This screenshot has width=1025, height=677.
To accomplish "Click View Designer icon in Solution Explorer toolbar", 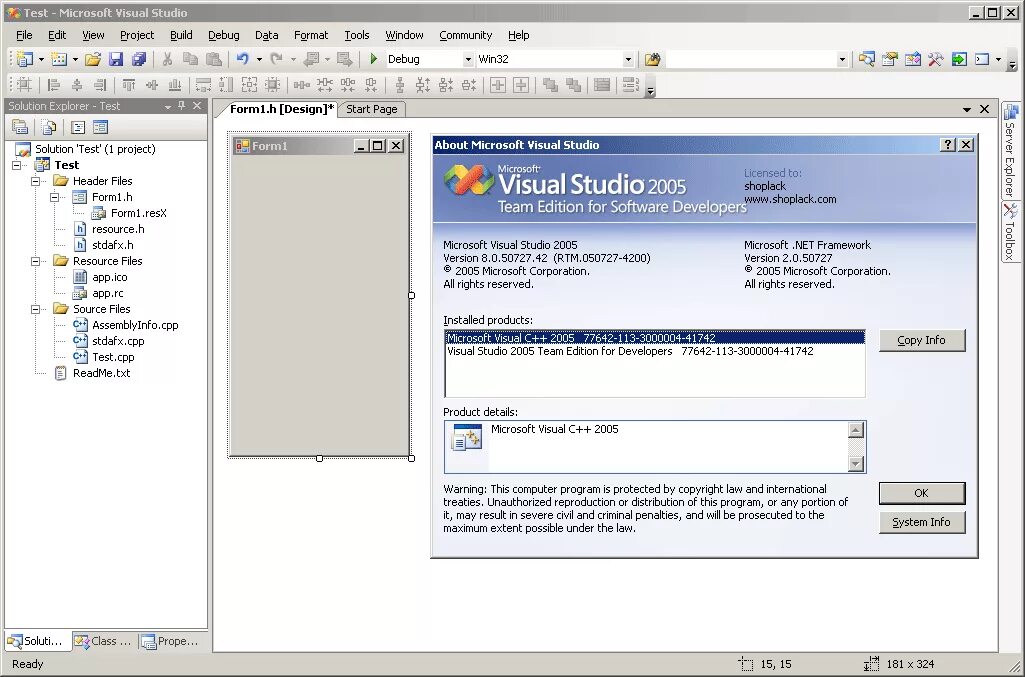I will click(100, 127).
